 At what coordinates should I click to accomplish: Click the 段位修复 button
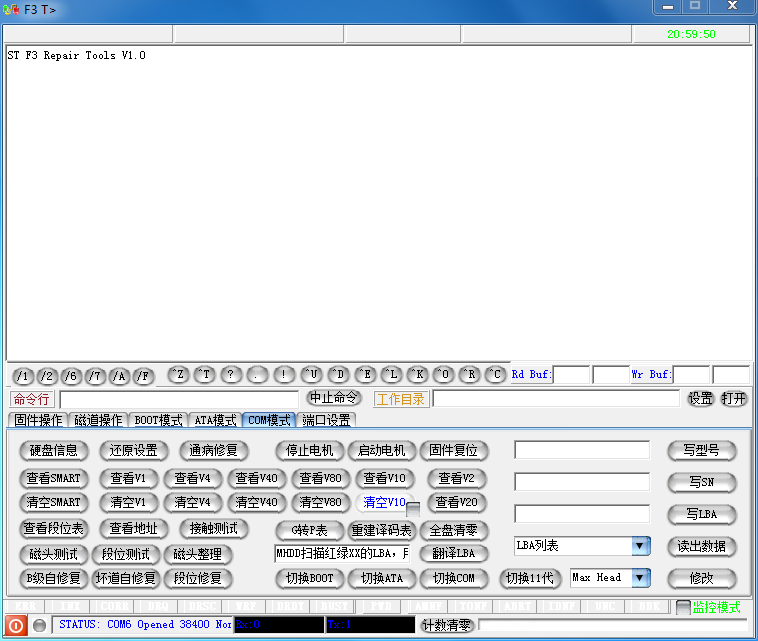(198, 579)
